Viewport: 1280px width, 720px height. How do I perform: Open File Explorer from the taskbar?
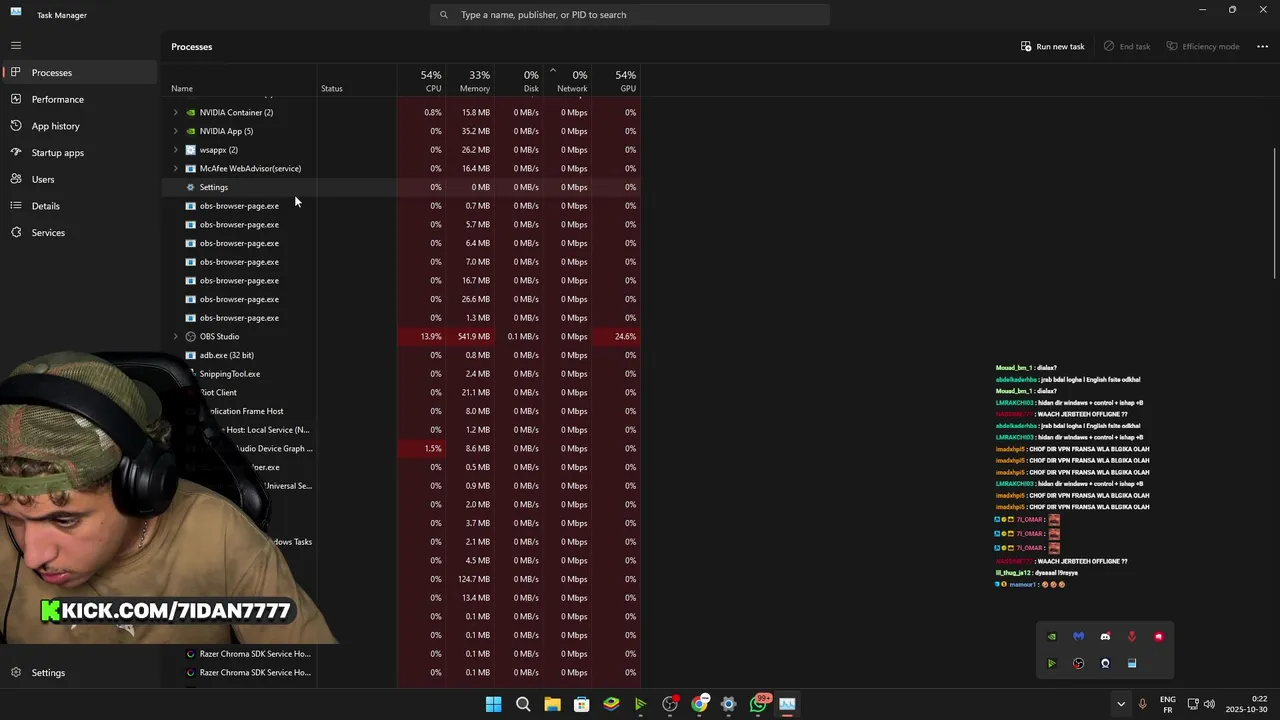pyautogui.click(x=552, y=704)
